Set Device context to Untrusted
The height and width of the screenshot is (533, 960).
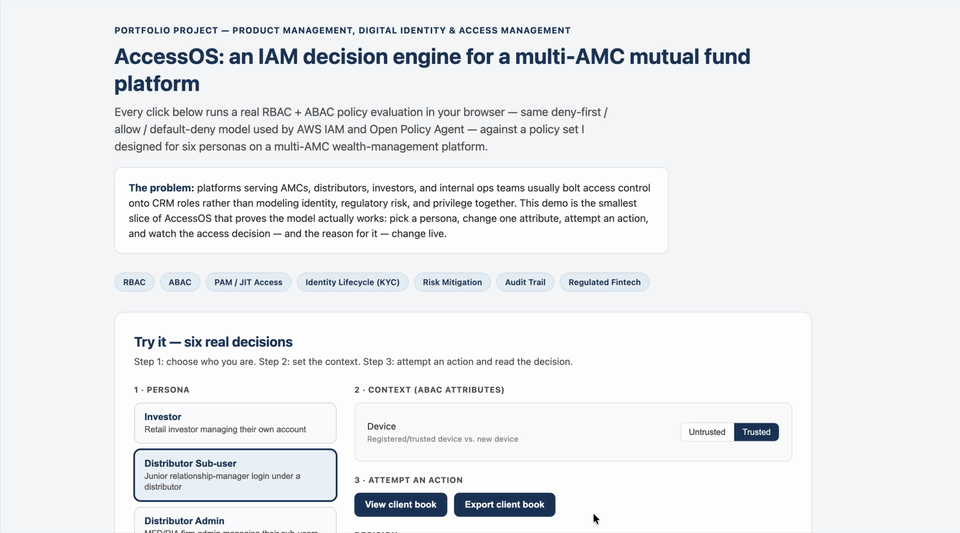click(707, 432)
